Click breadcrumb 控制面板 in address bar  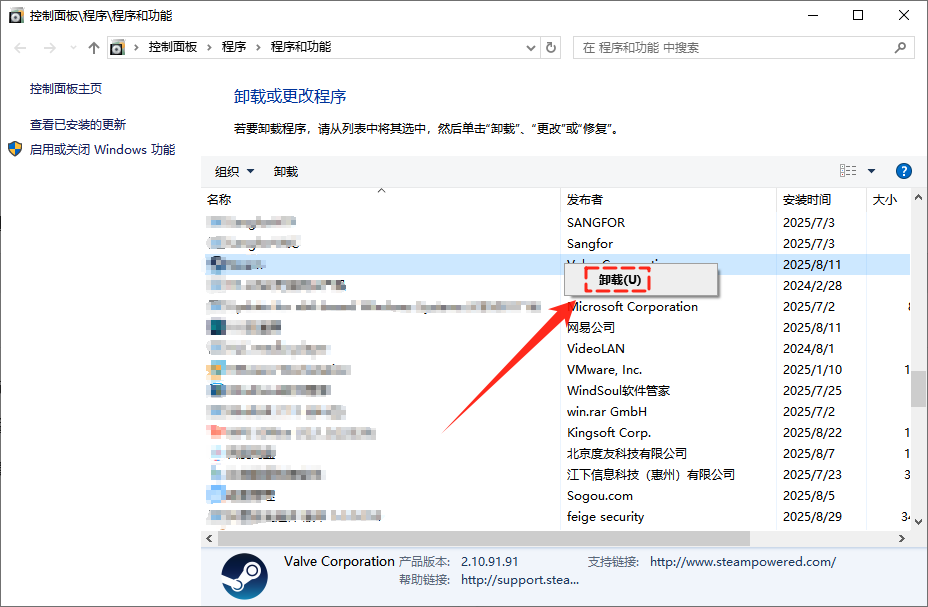pyautogui.click(x=173, y=47)
